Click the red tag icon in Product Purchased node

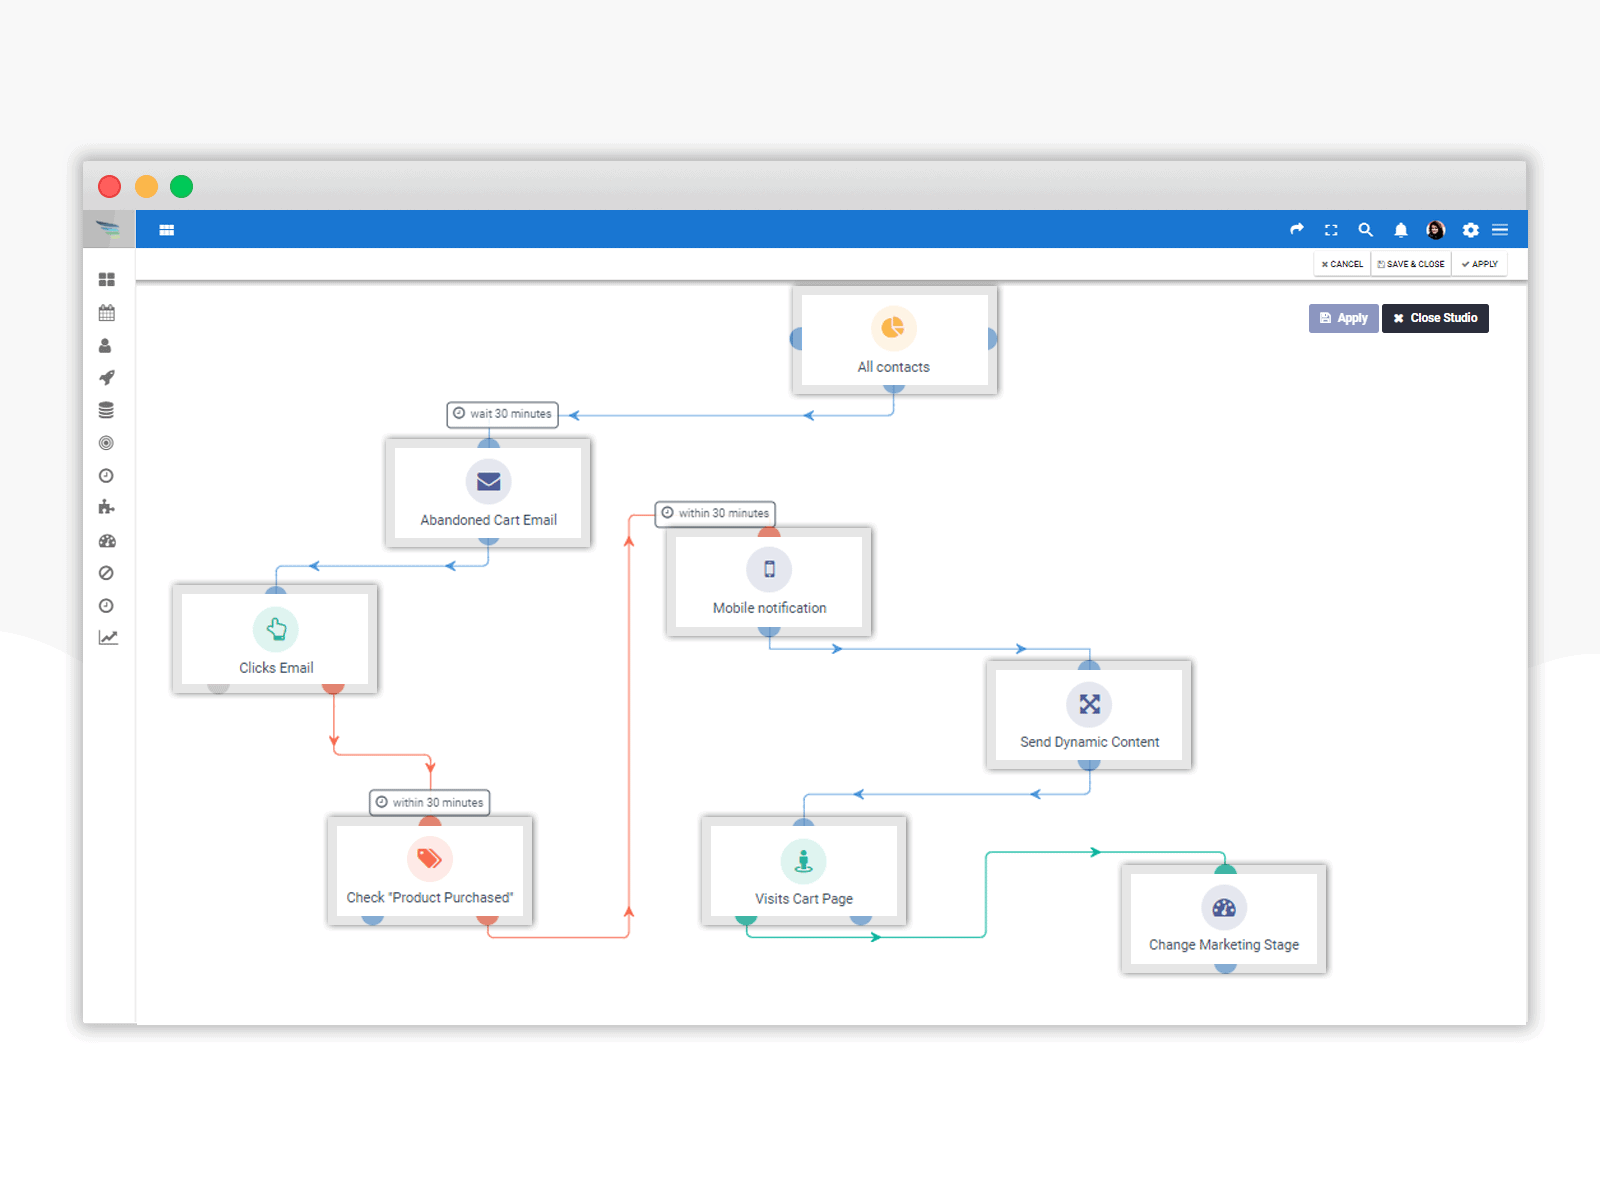pos(430,858)
